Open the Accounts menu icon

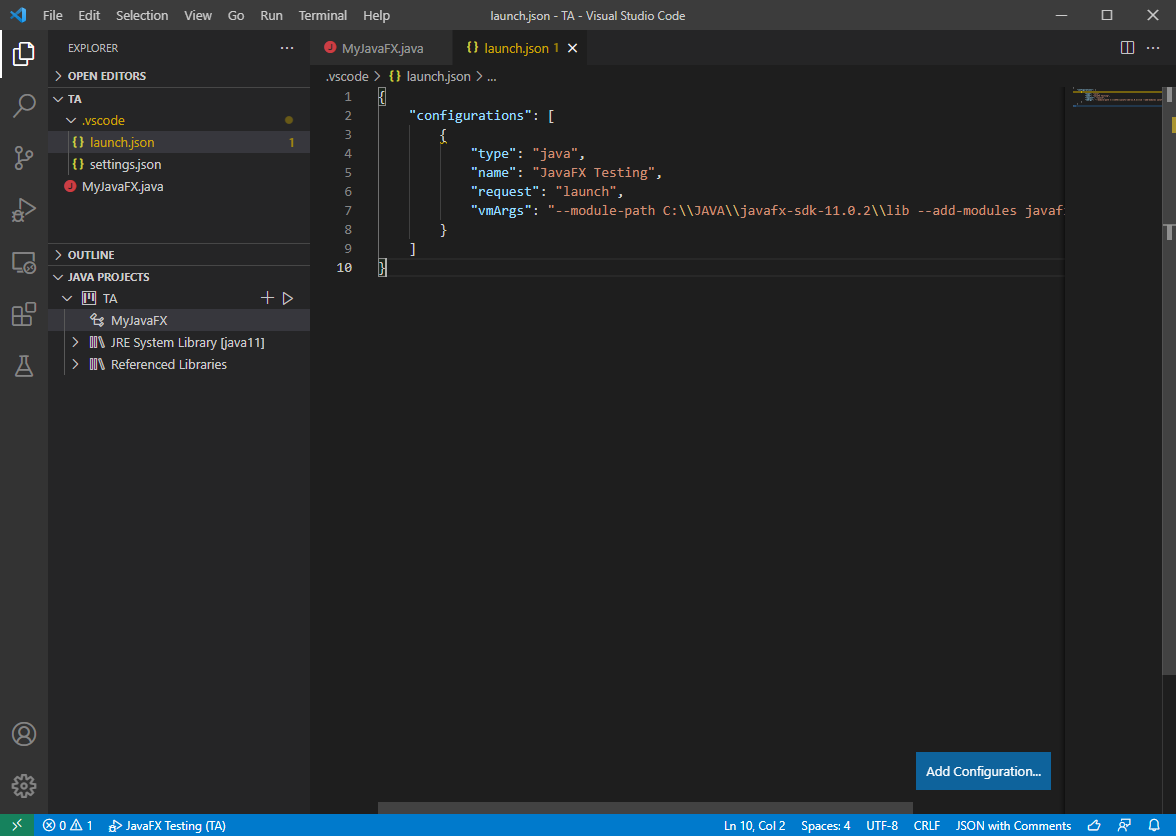(x=23, y=734)
